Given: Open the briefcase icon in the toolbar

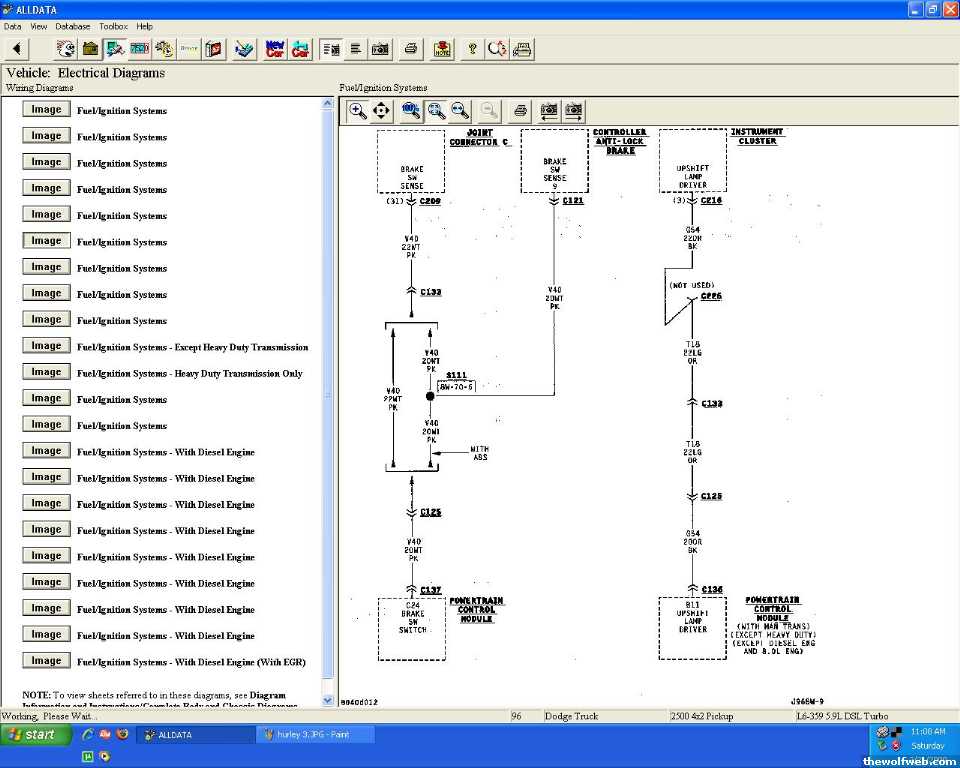Looking at the screenshot, I should pos(91,48).
